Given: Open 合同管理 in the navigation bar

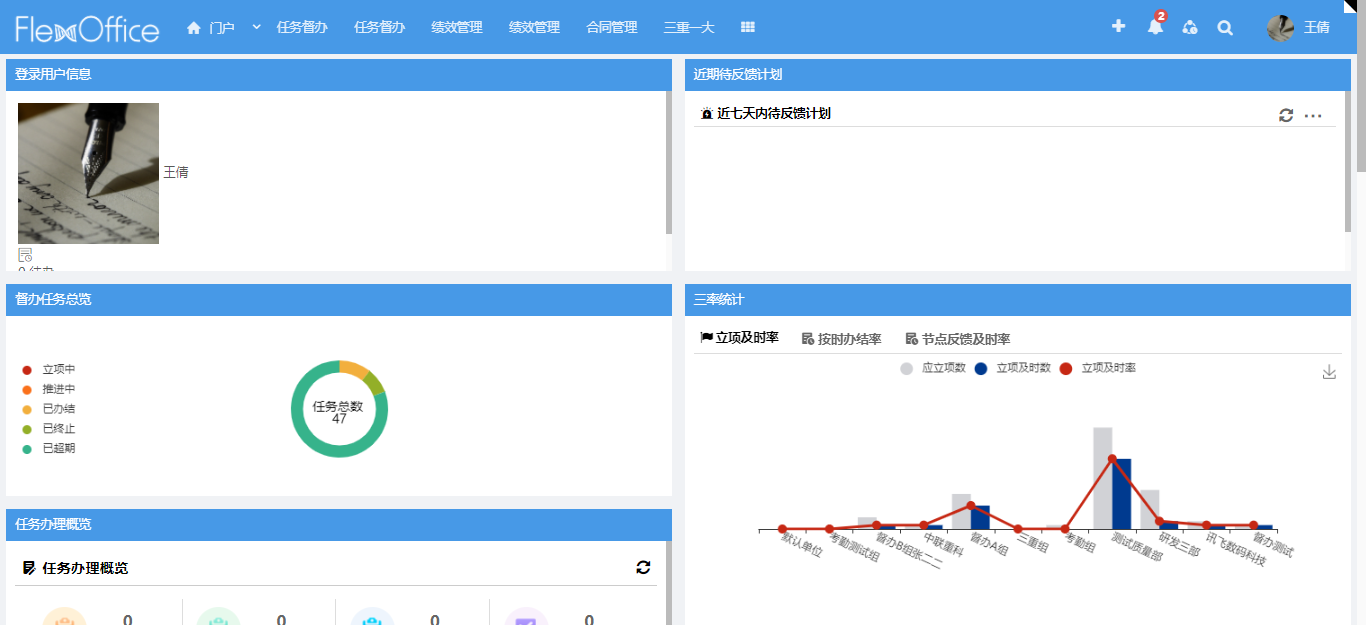Looking at the screenshot, I should coord(611,28).
